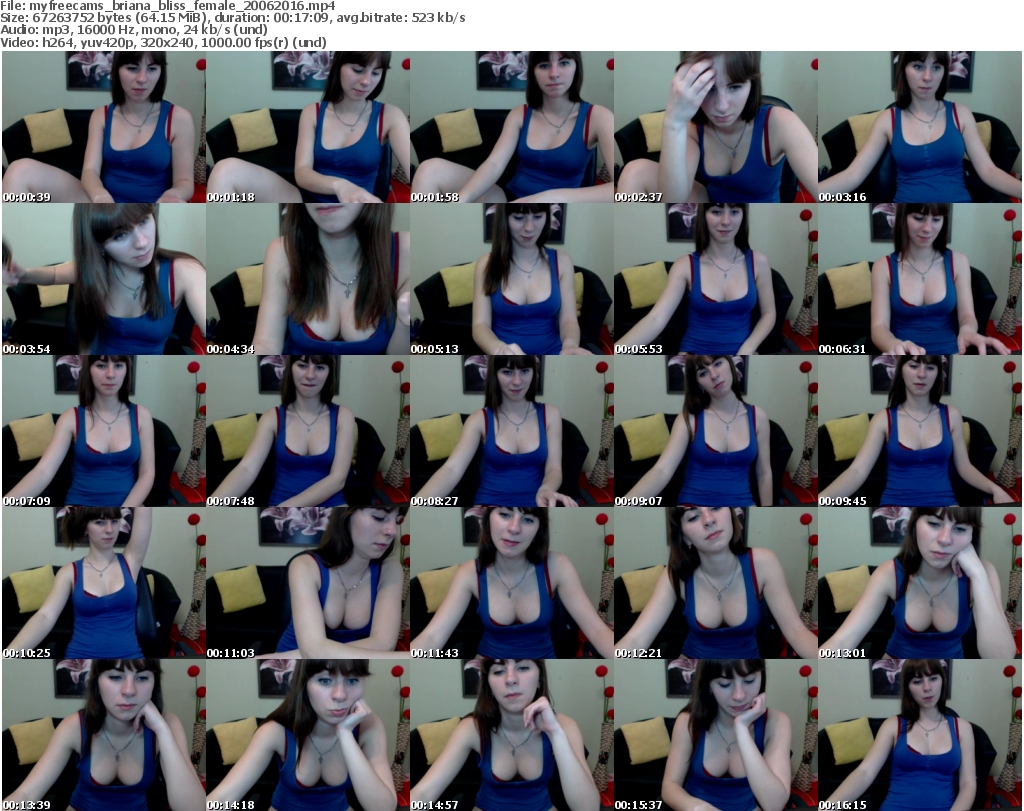Select the thumbnail frame at 00:13:01
Image resolution: width=1024 pixels, height=811 pixels.
point(920,583)
